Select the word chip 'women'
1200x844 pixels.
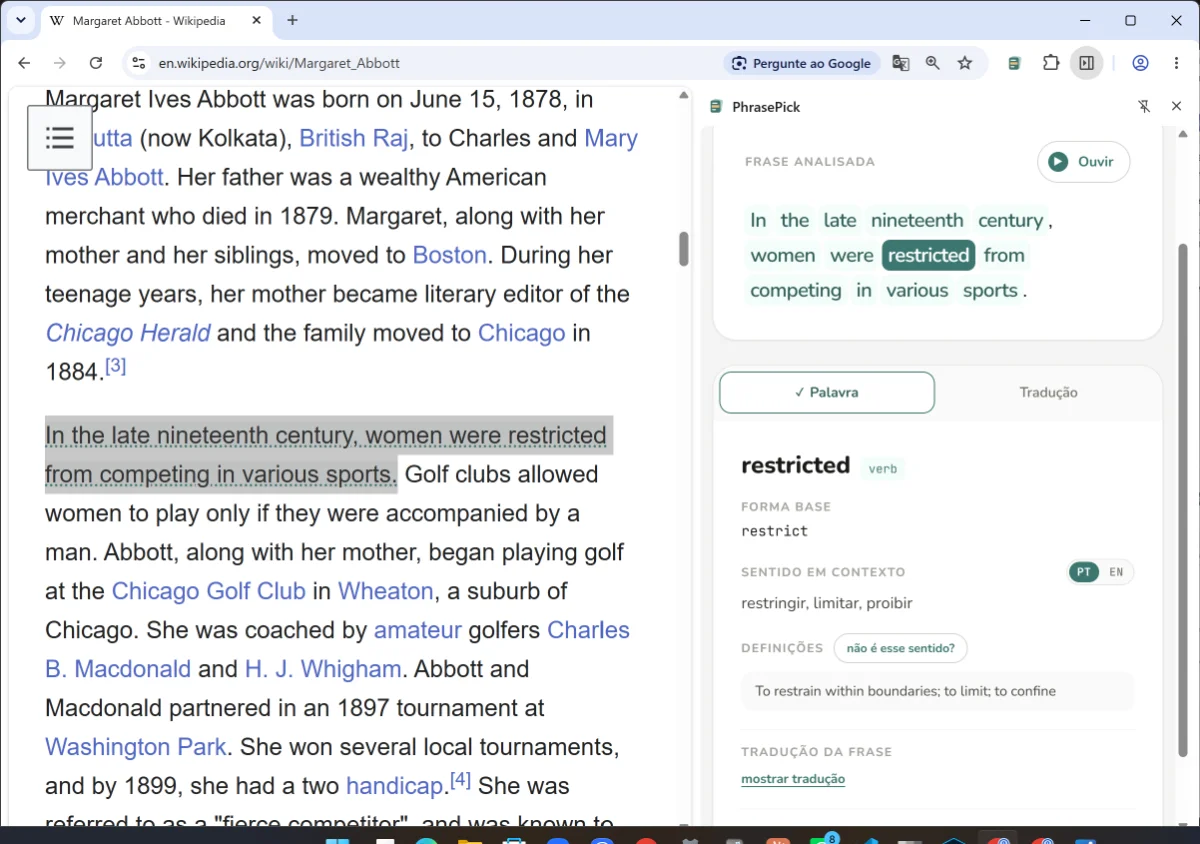(x=783, y=255)
